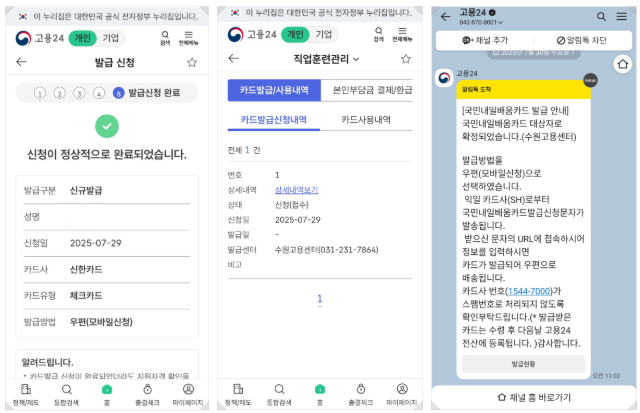Tap 고용24 logo in middle screen
Screen dimensions: 640x413
(252, 35)
